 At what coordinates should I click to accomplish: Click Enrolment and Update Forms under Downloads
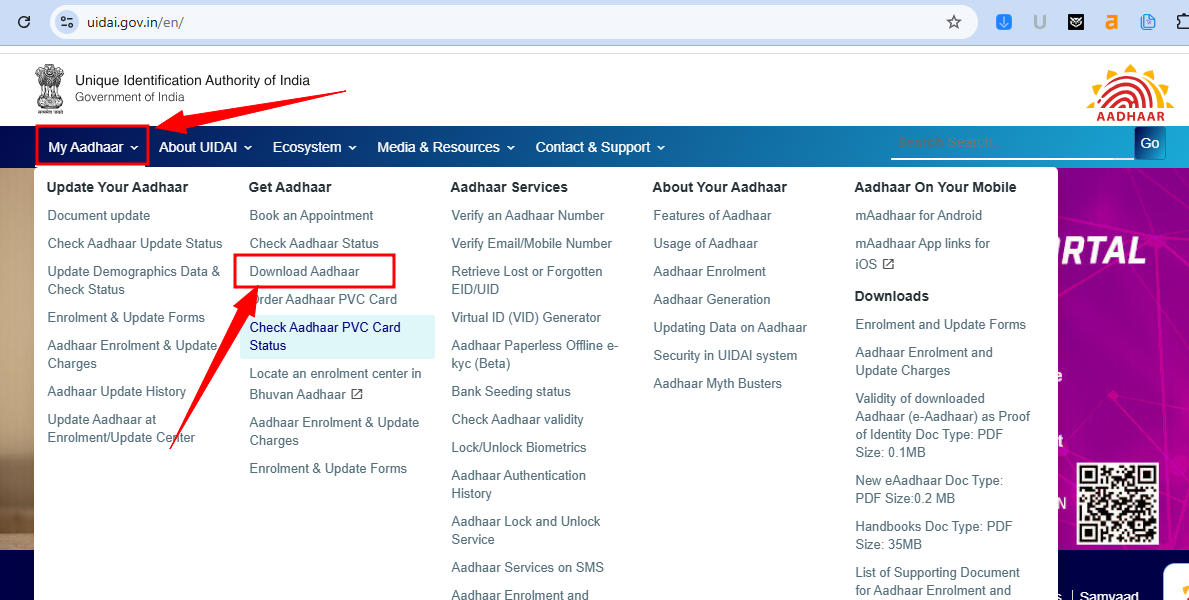click(940, 325)
